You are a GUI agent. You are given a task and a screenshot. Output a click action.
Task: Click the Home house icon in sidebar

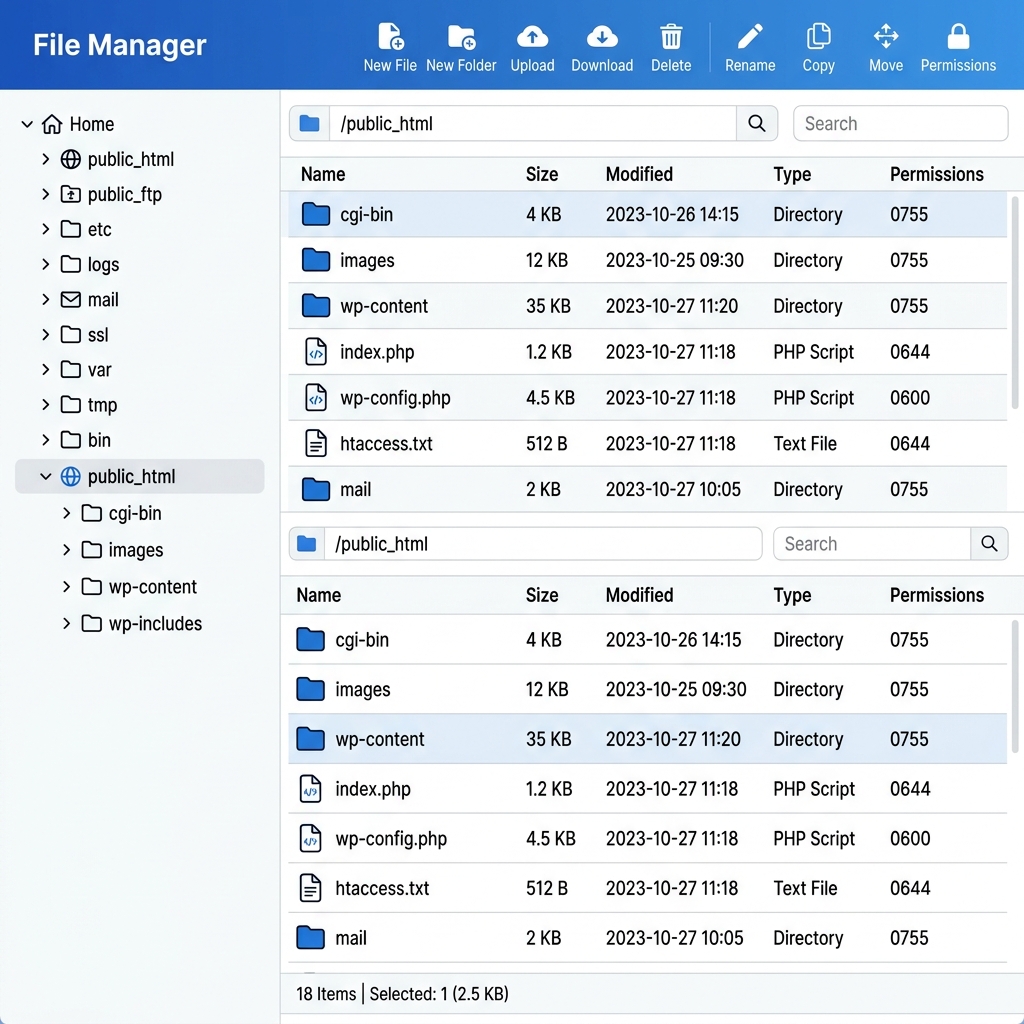point(52,124)
